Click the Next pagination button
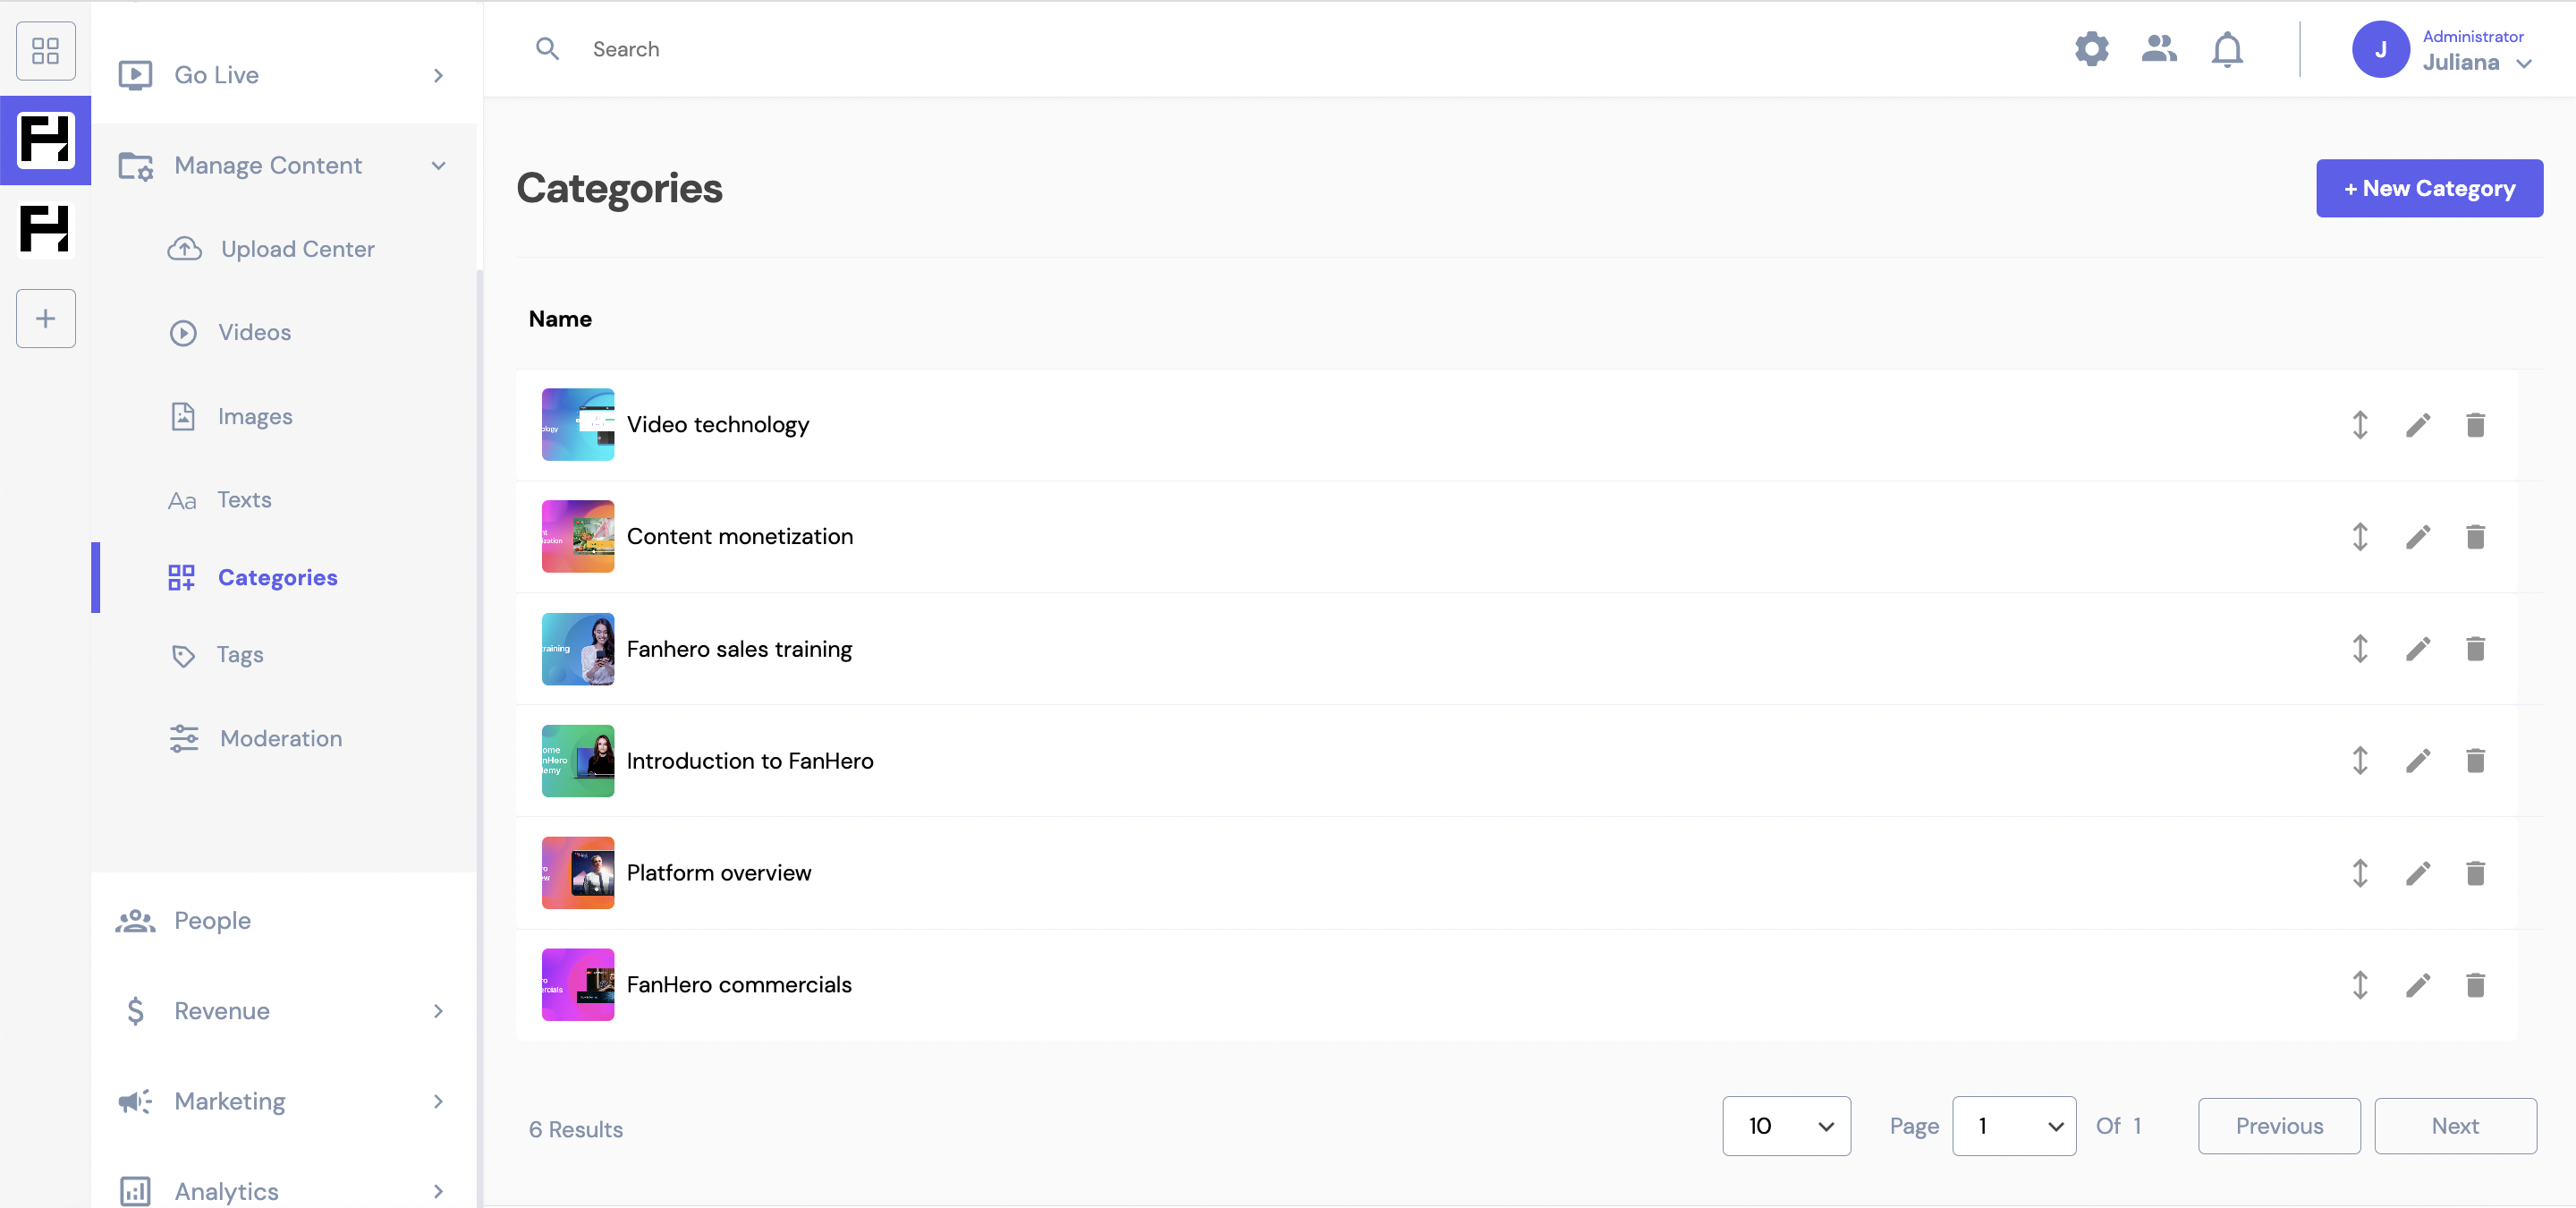2576x1208 pixels. click(2454, 1126)
